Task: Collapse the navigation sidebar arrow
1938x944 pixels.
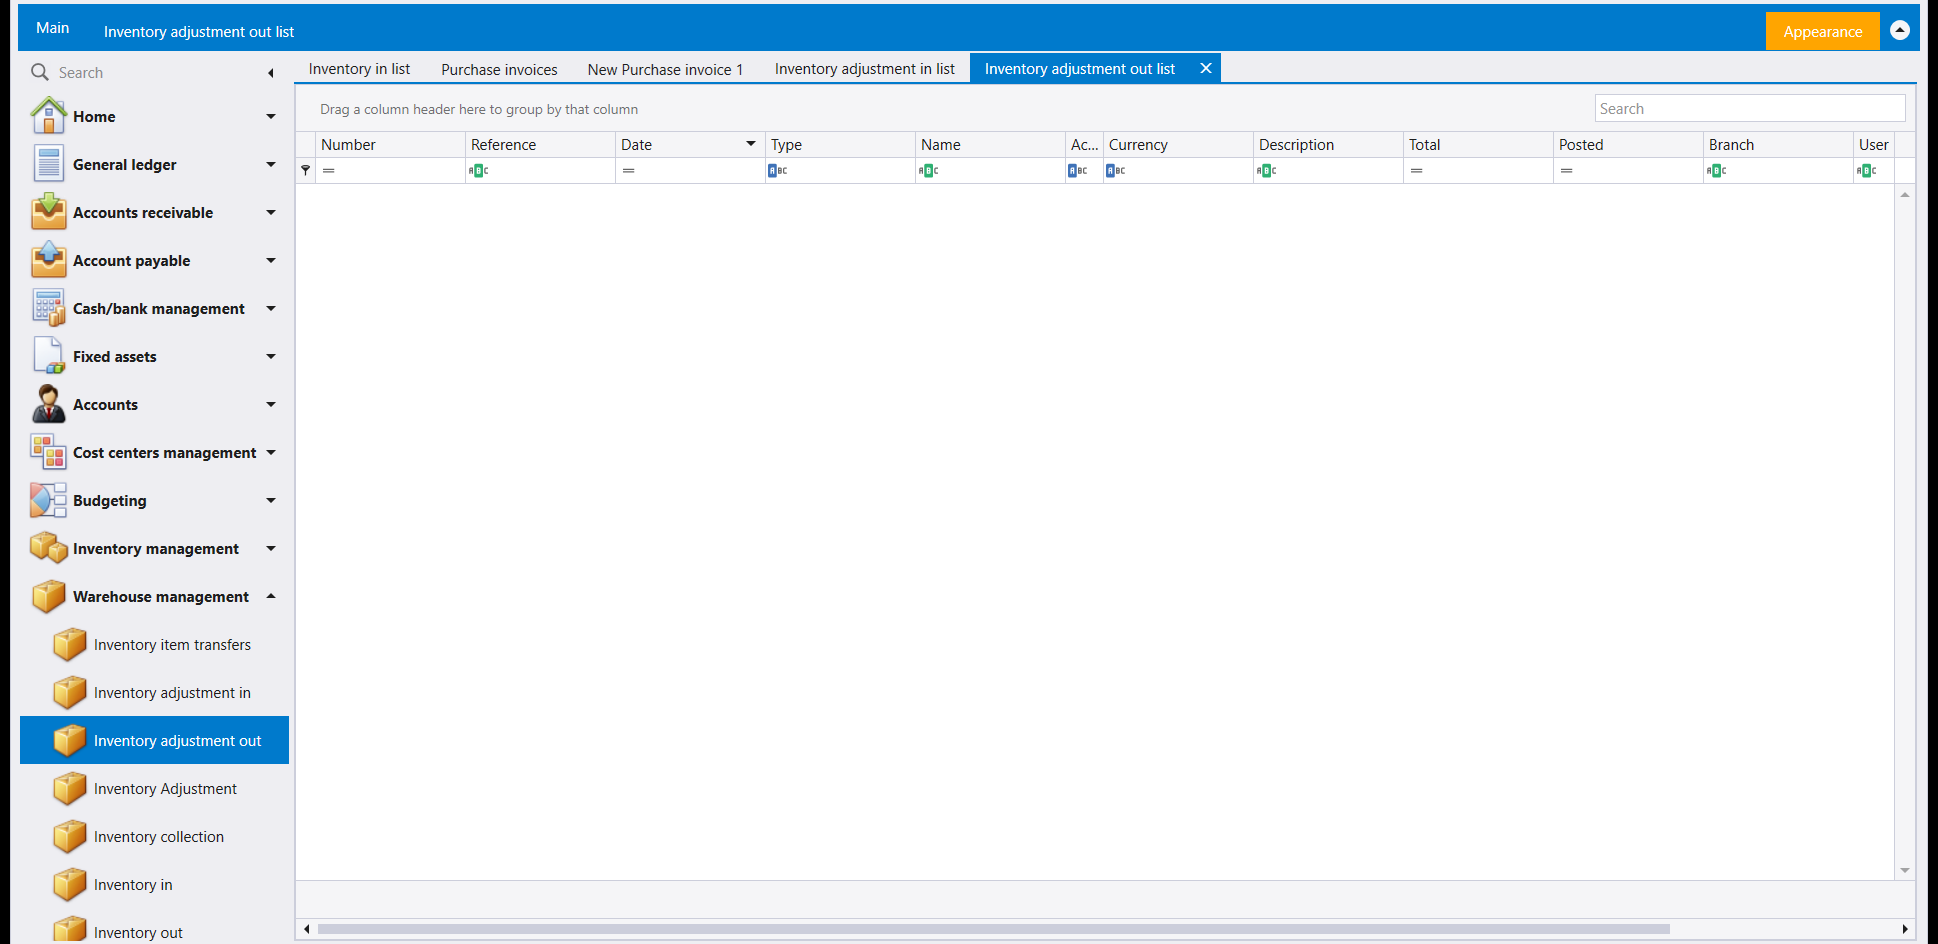Action: pyautogui.click(x=271, y=73)
